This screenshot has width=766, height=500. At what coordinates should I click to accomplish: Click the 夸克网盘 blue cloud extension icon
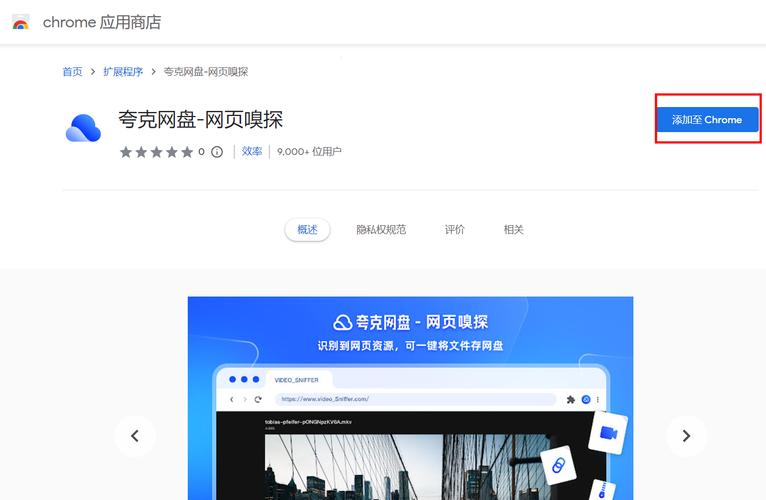click(83, 128)
